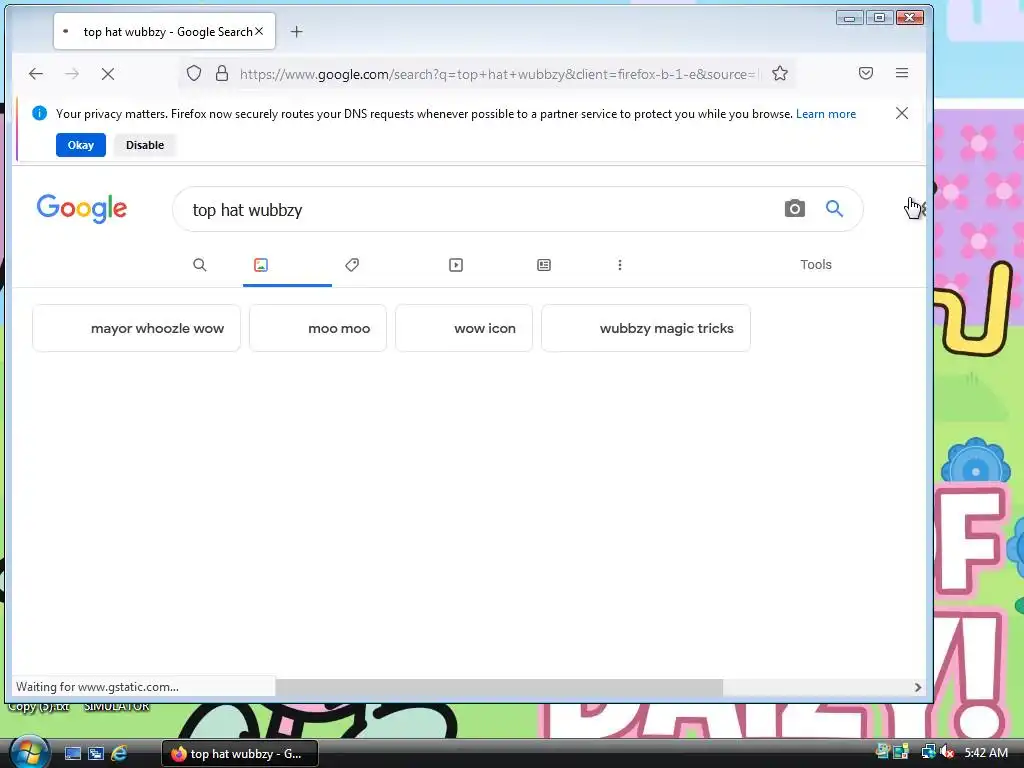Go back using the browser back arrow
The height and width of the screenshot is (768, 1024).
36,74
